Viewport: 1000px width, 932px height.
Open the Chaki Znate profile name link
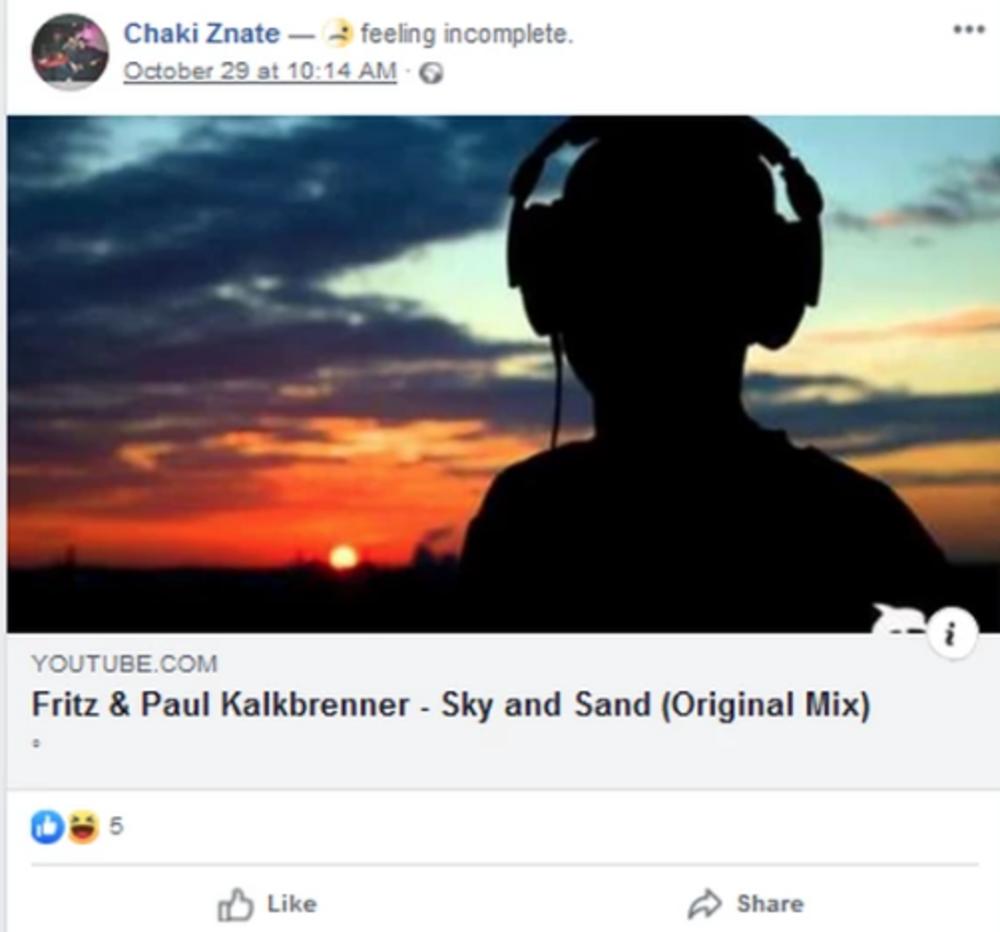202,33
